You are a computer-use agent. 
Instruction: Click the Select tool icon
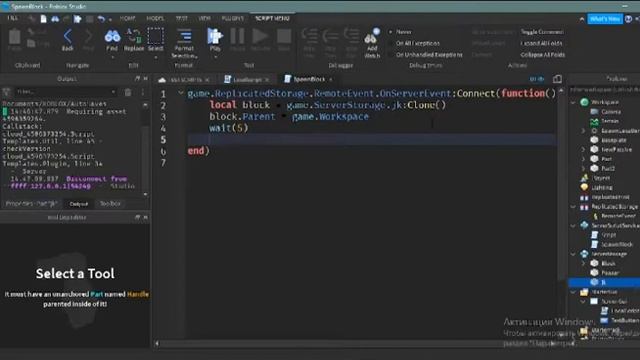(x=155, y=36)
